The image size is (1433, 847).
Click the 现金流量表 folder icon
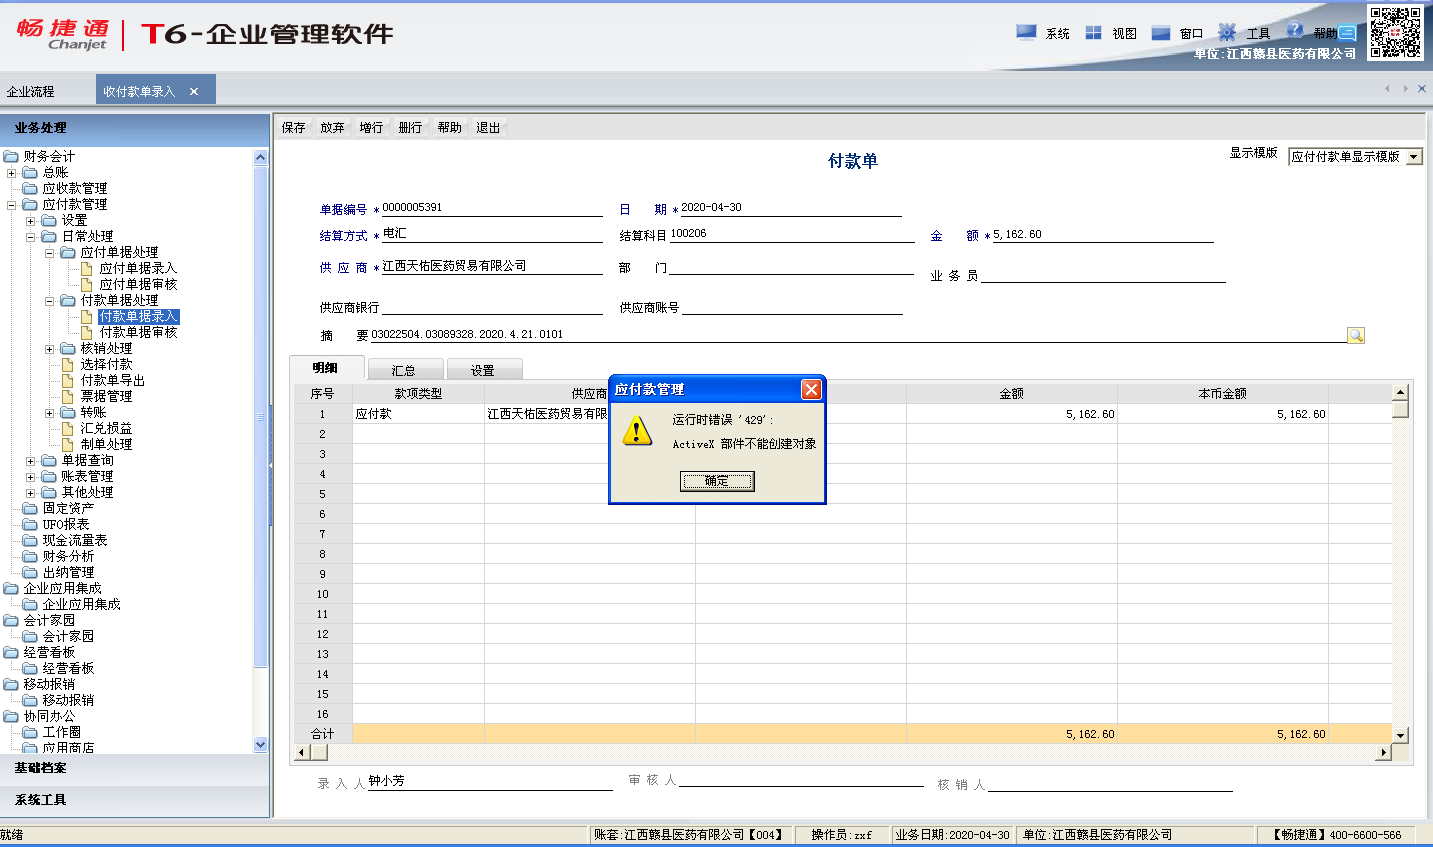(x=30, y=540)
